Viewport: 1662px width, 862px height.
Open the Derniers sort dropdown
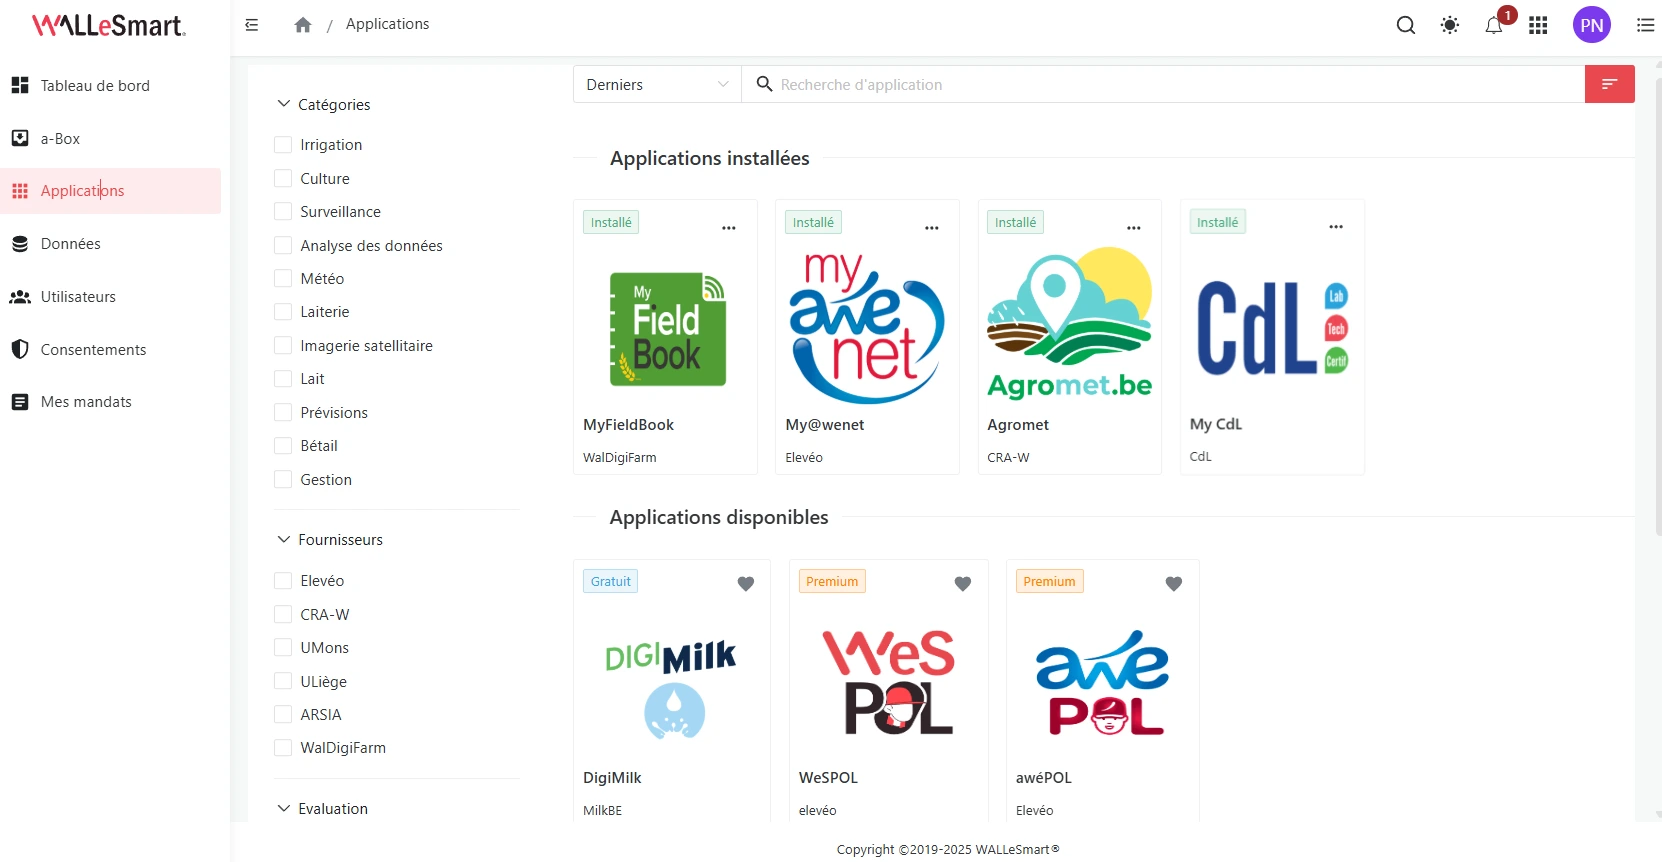[x=657, y=84]
